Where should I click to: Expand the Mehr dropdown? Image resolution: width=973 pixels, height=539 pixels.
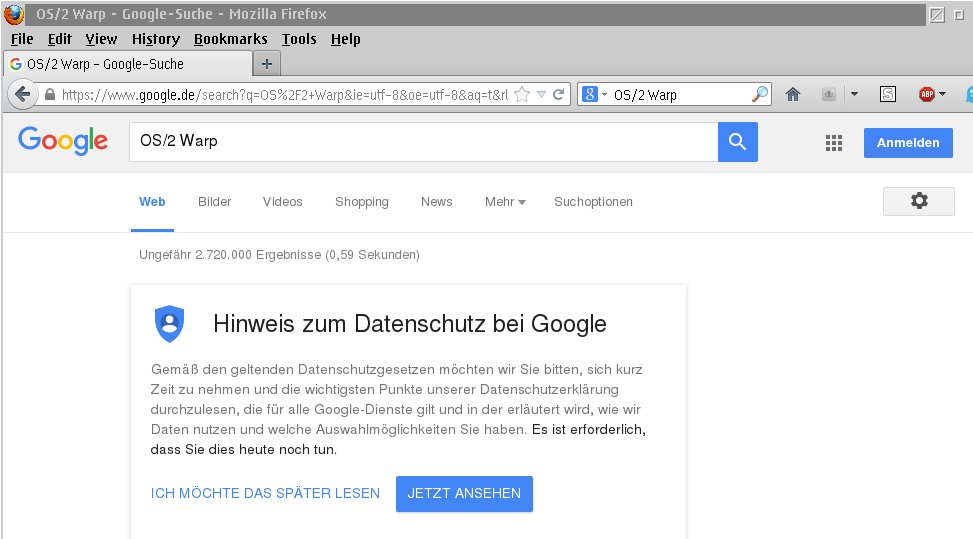[505, 202]
